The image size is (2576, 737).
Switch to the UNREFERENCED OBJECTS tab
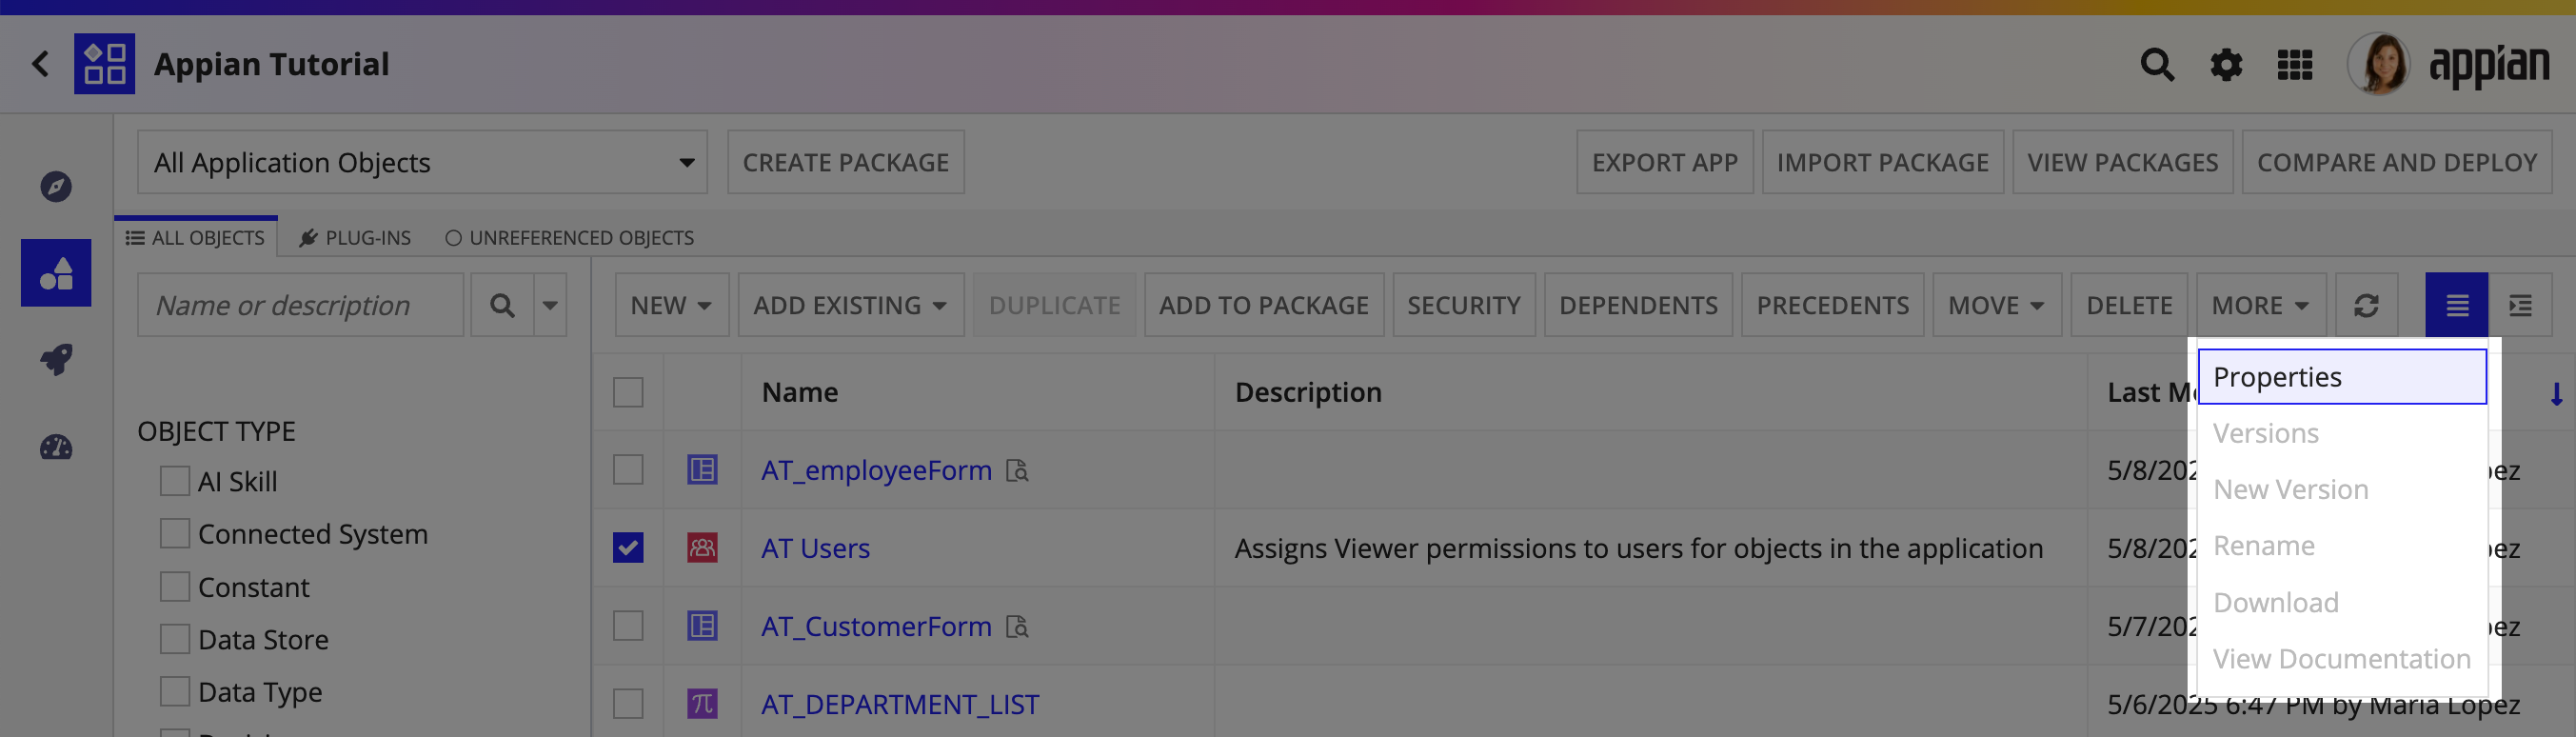point(569,238)
